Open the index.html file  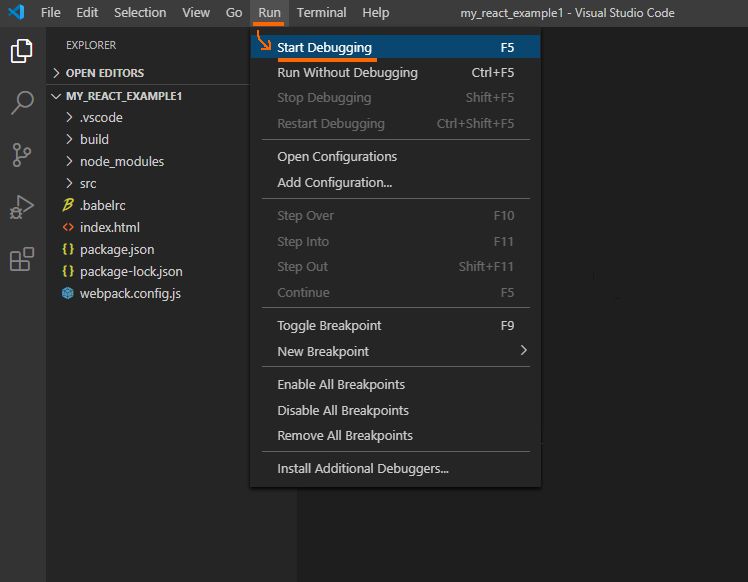[109, 227]
